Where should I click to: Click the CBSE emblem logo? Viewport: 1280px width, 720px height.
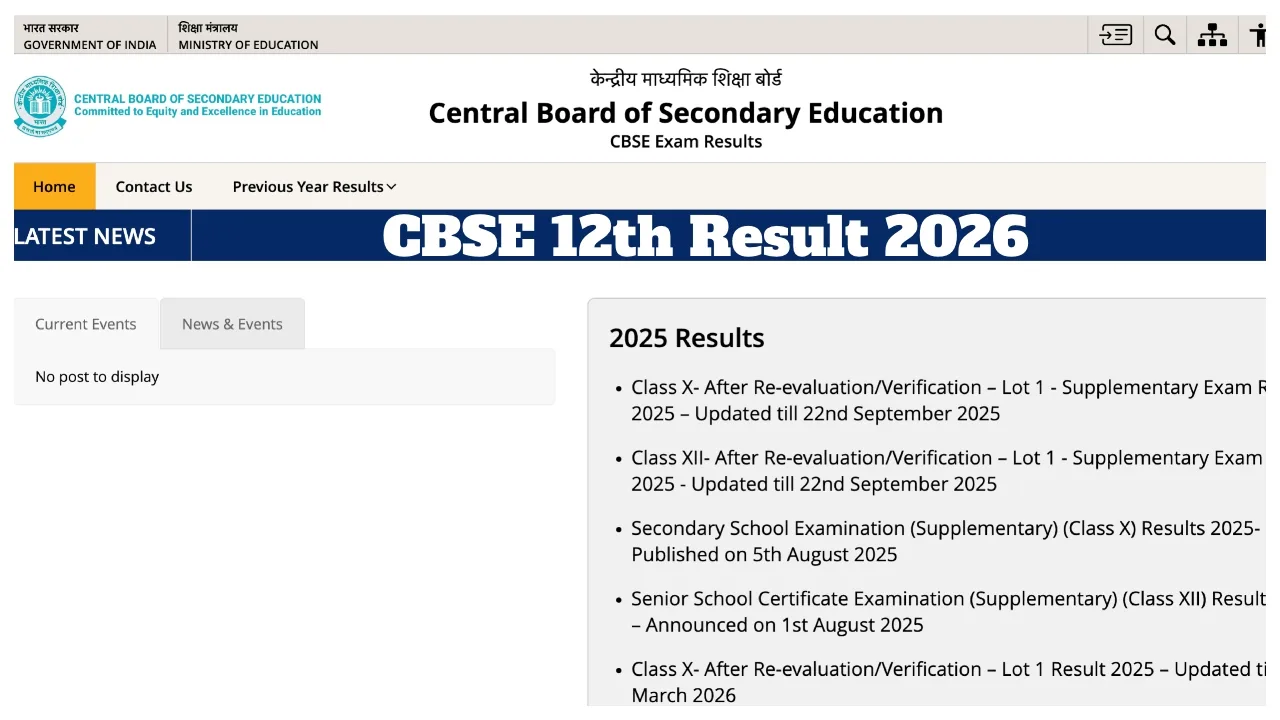pyautogui.click(x=40, y=106)
